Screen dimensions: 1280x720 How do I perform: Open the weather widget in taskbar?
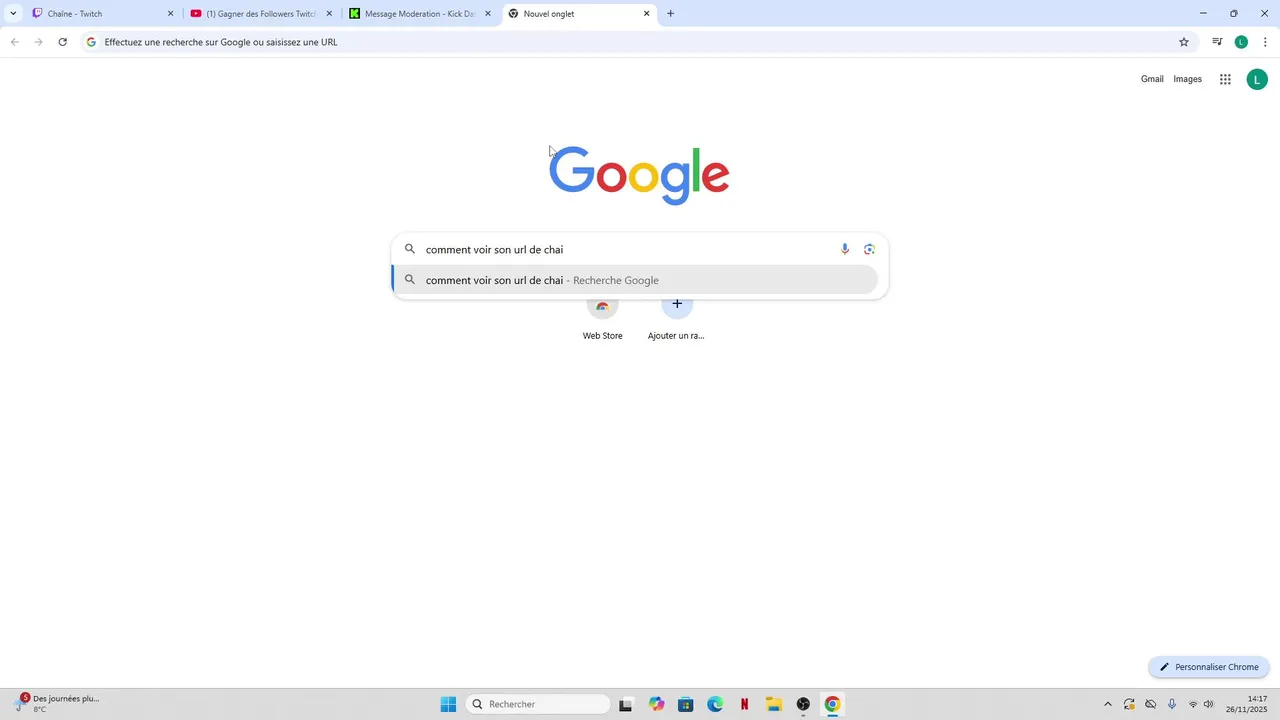(x=57, y=704)
